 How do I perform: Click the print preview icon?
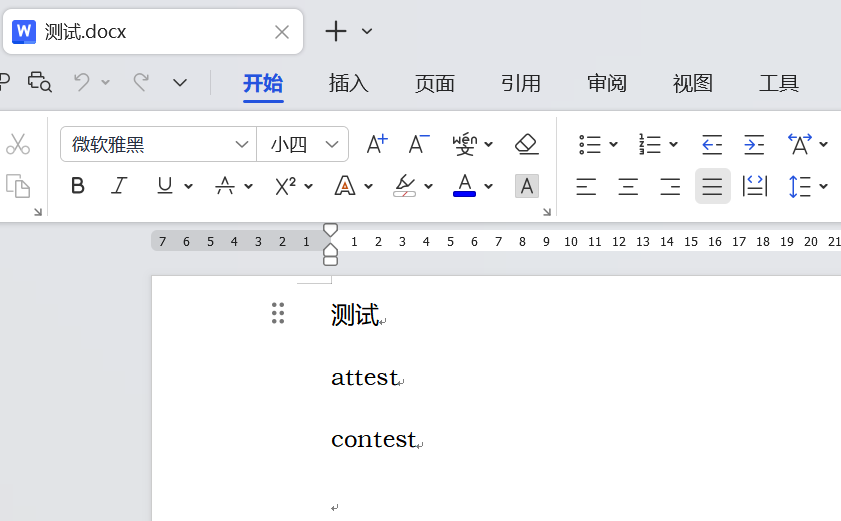[39, 82]
